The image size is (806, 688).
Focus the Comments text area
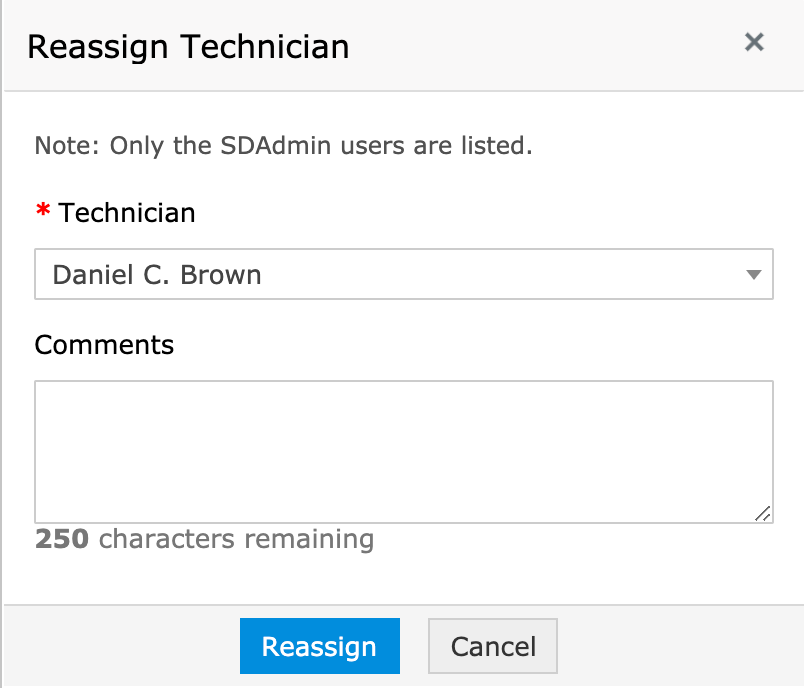point(403,451)
